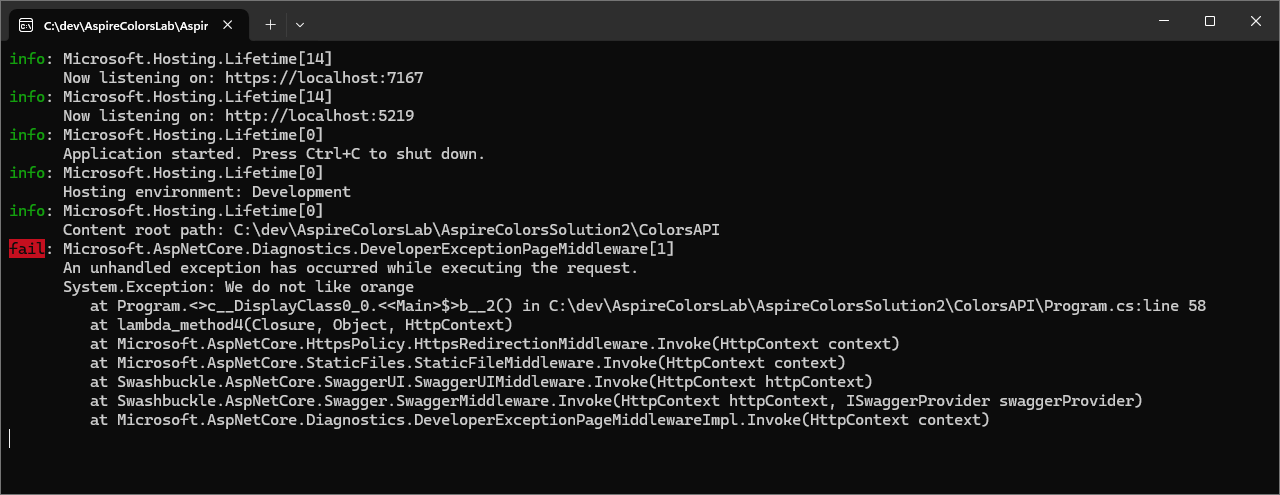Expand the new tab profile dropdown chevron
Viewport: 1280px width, 495px height.
300,23
